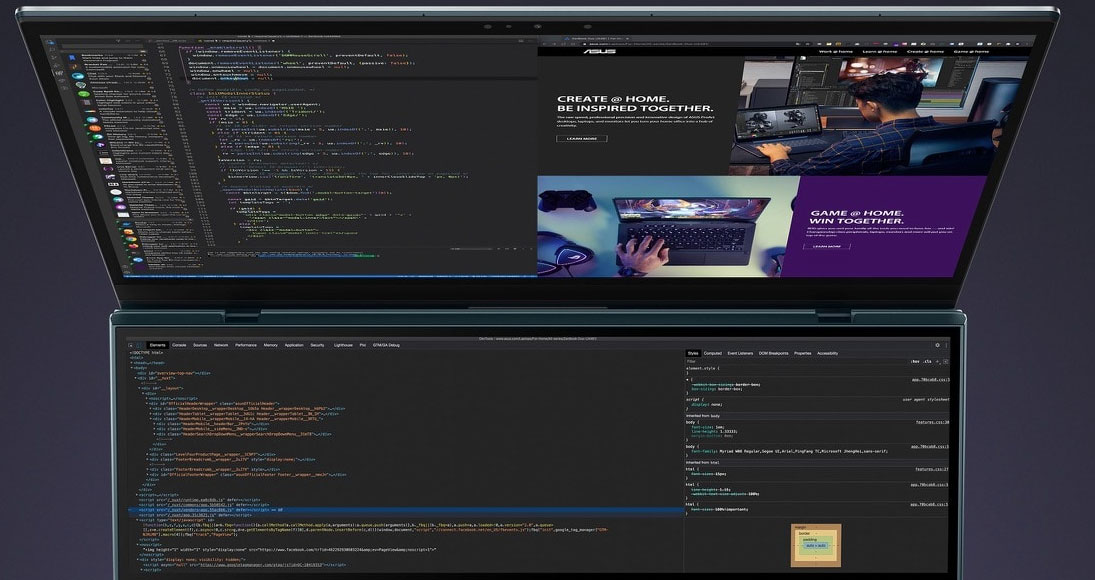Screen dimensions: 1095x580
Task: Select the Accessibility pane tab
Action: [x=828, y=353]
